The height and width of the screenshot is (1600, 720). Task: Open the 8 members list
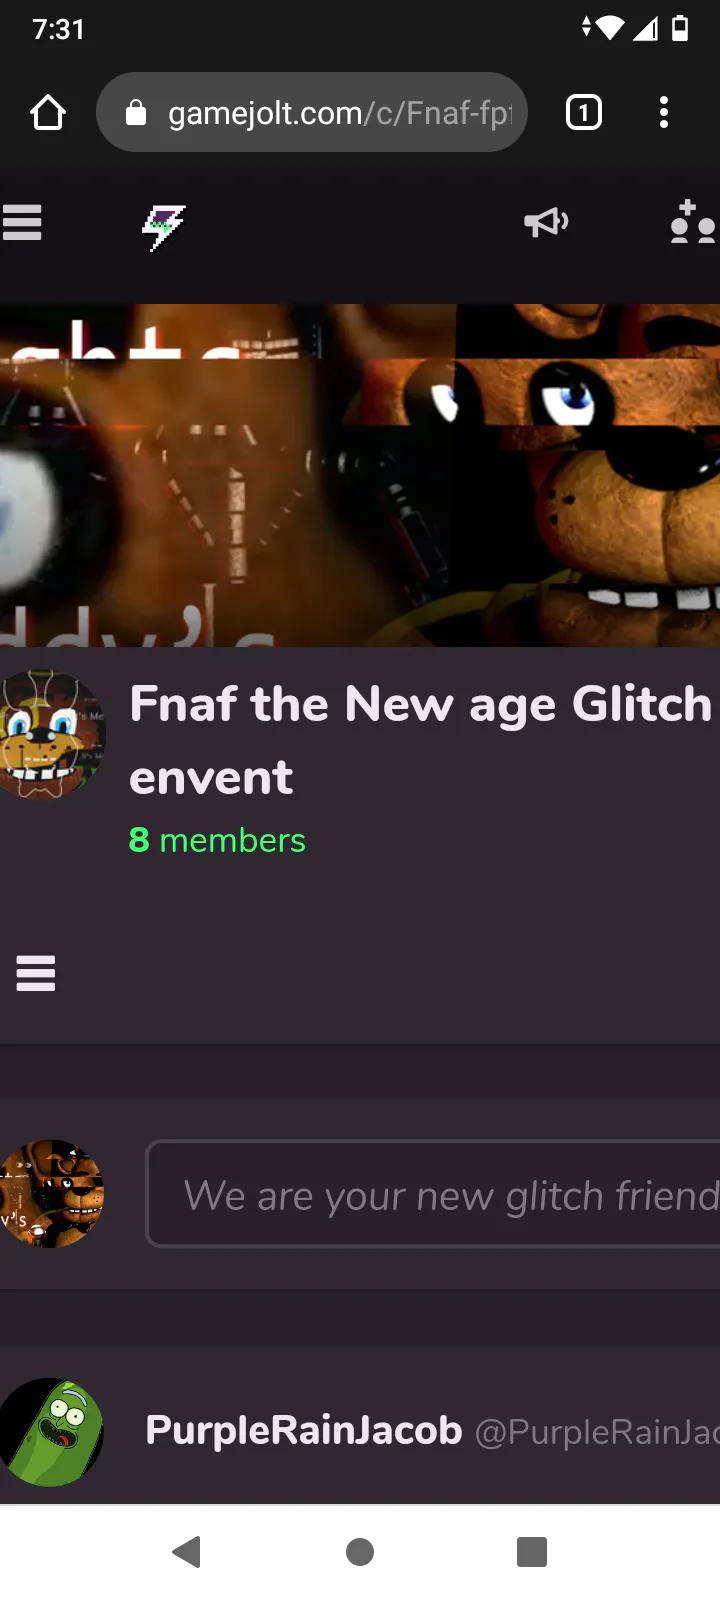[x=217, y=840]
